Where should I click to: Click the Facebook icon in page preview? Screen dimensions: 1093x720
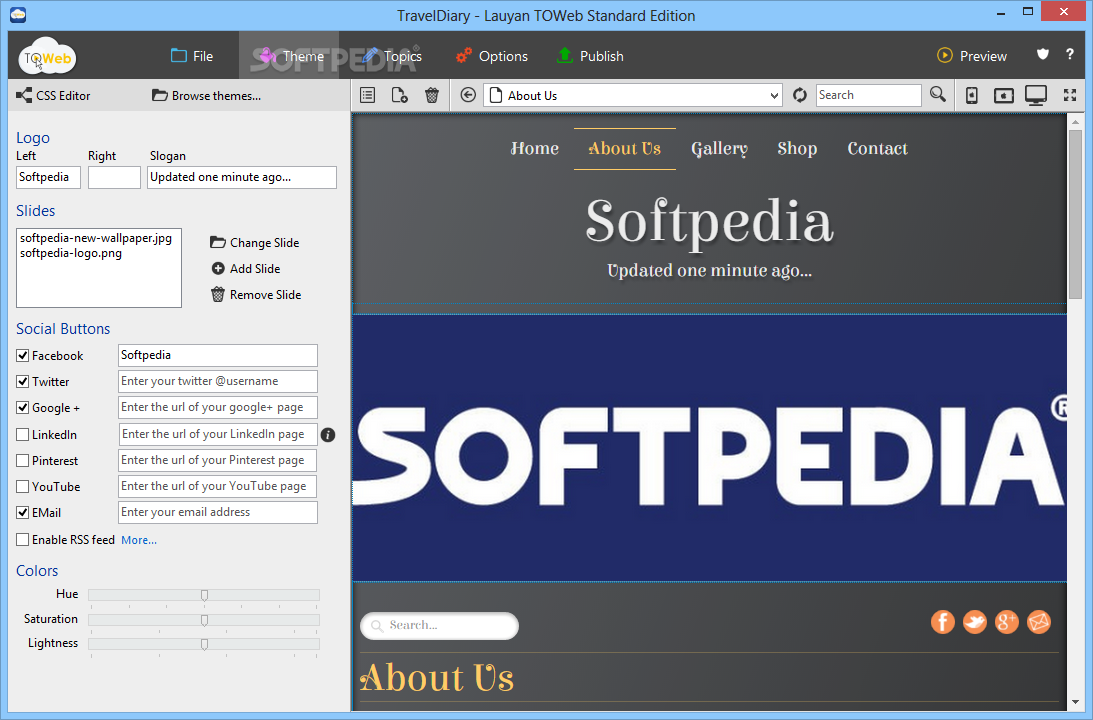point(942,622)
